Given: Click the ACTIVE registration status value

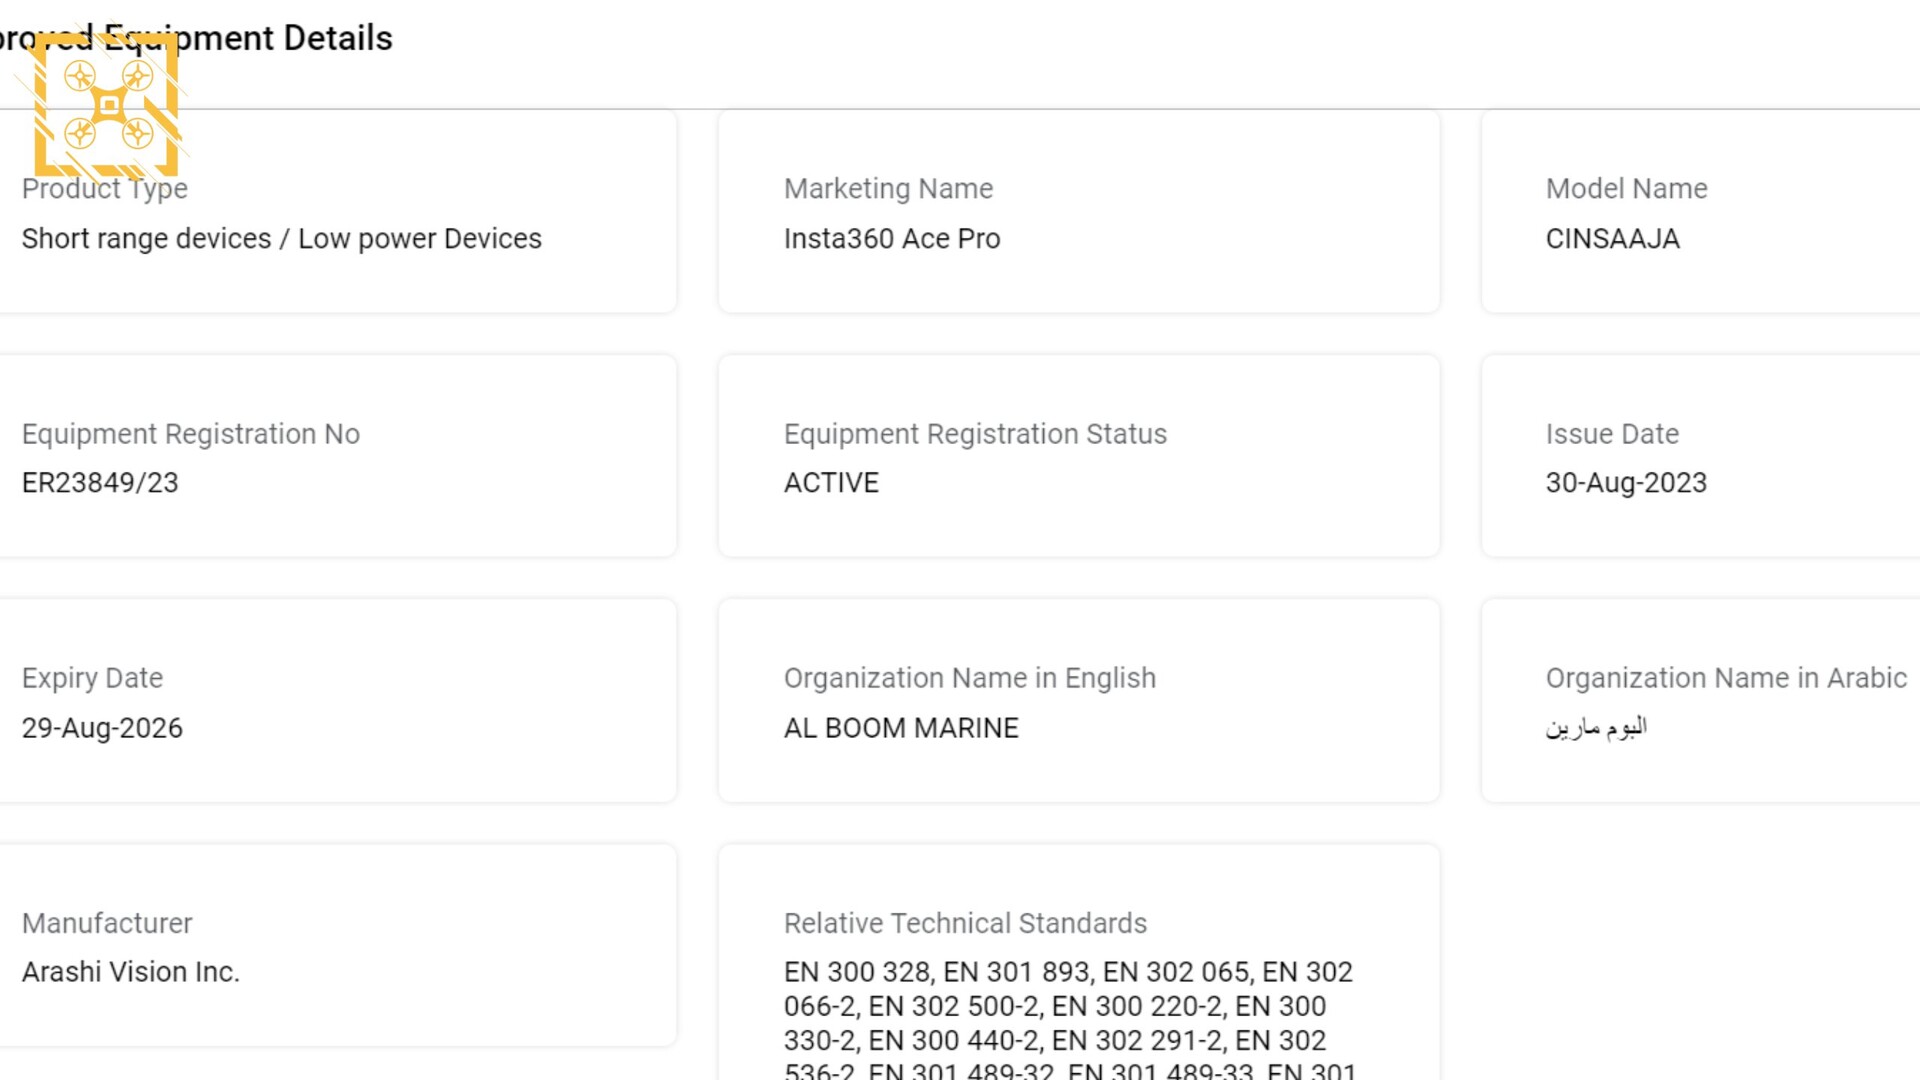Looking at the screenshot, I should [x=831, y=483].
